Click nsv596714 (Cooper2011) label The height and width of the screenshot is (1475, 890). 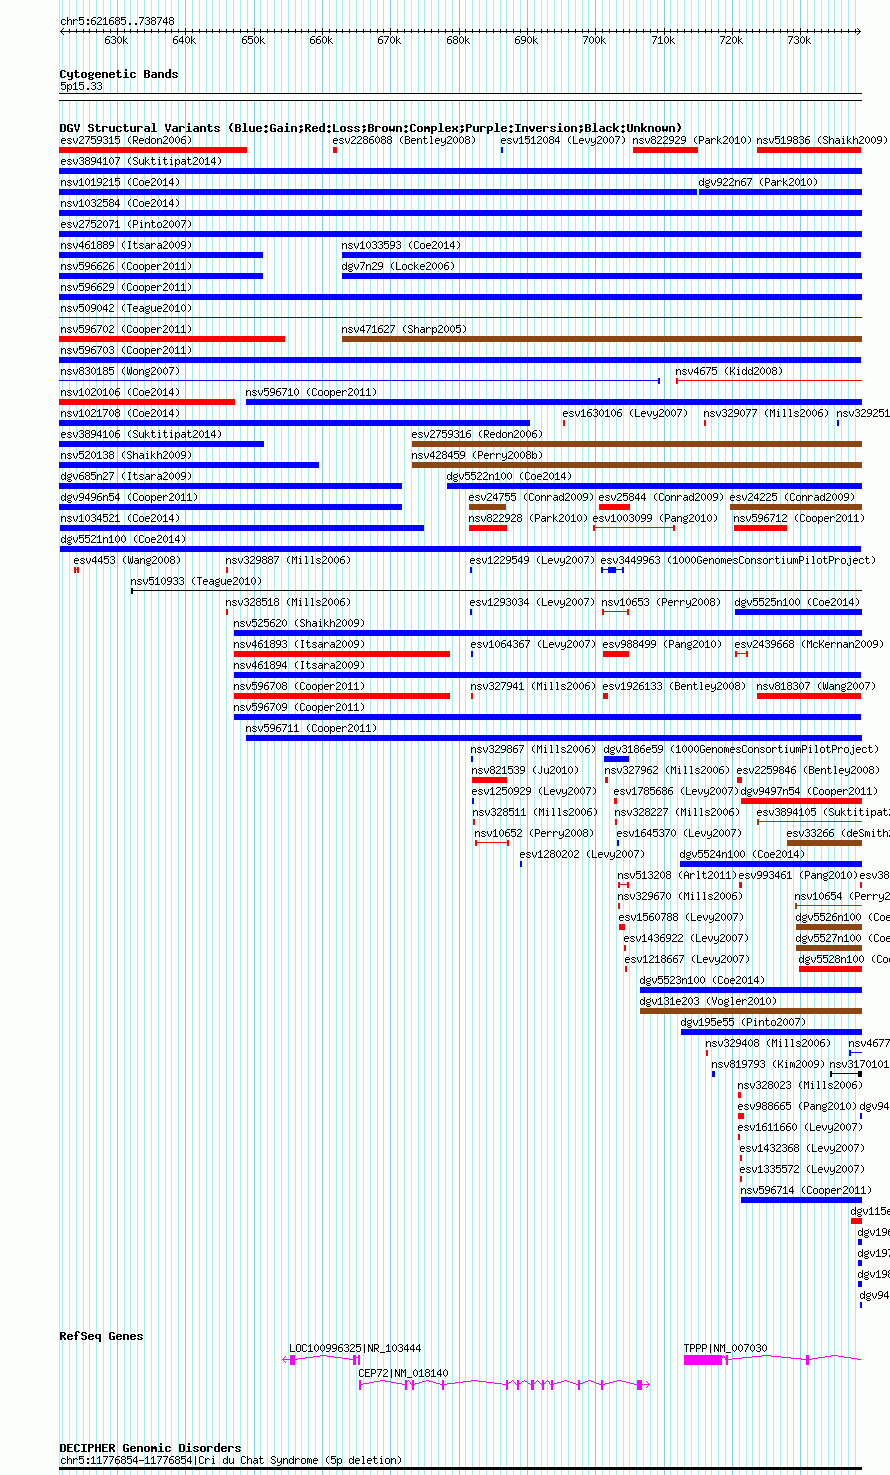coord(806,1191)
